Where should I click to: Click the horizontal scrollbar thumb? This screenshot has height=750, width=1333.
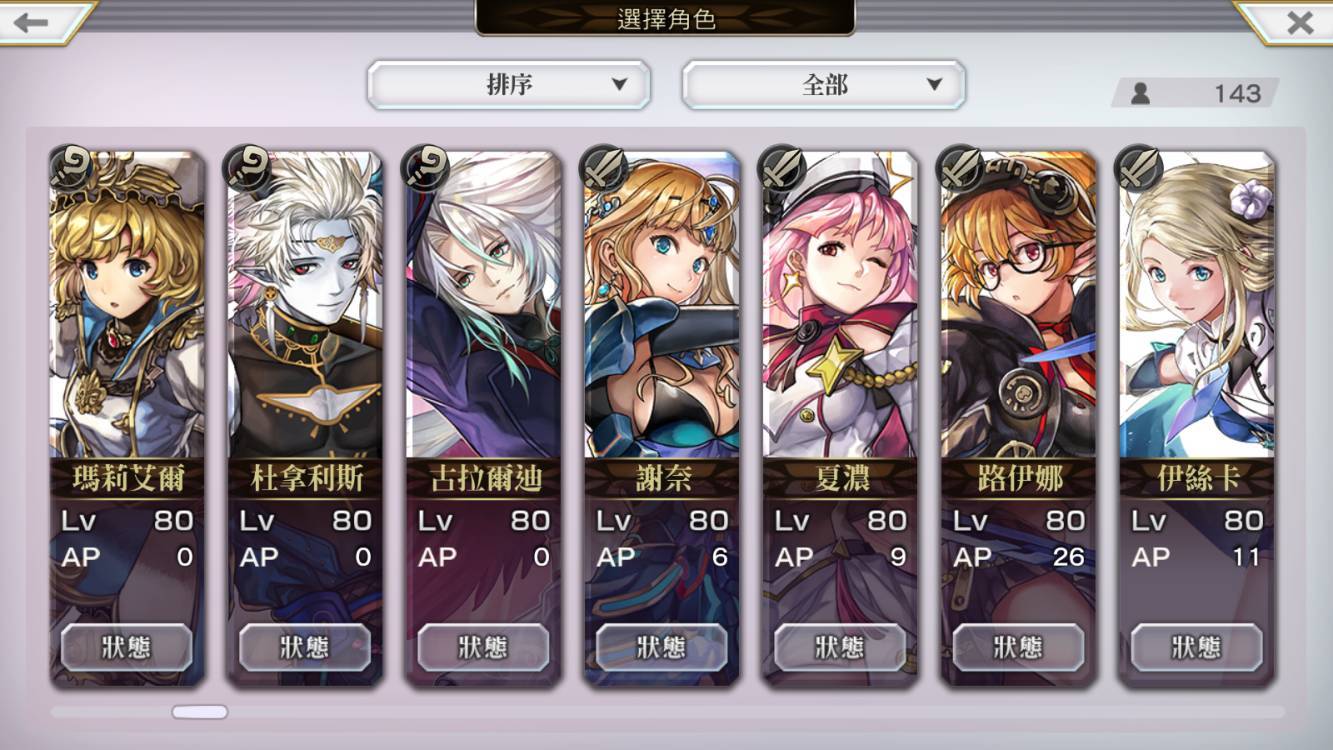pyautogui.click(x=200, y=712)
